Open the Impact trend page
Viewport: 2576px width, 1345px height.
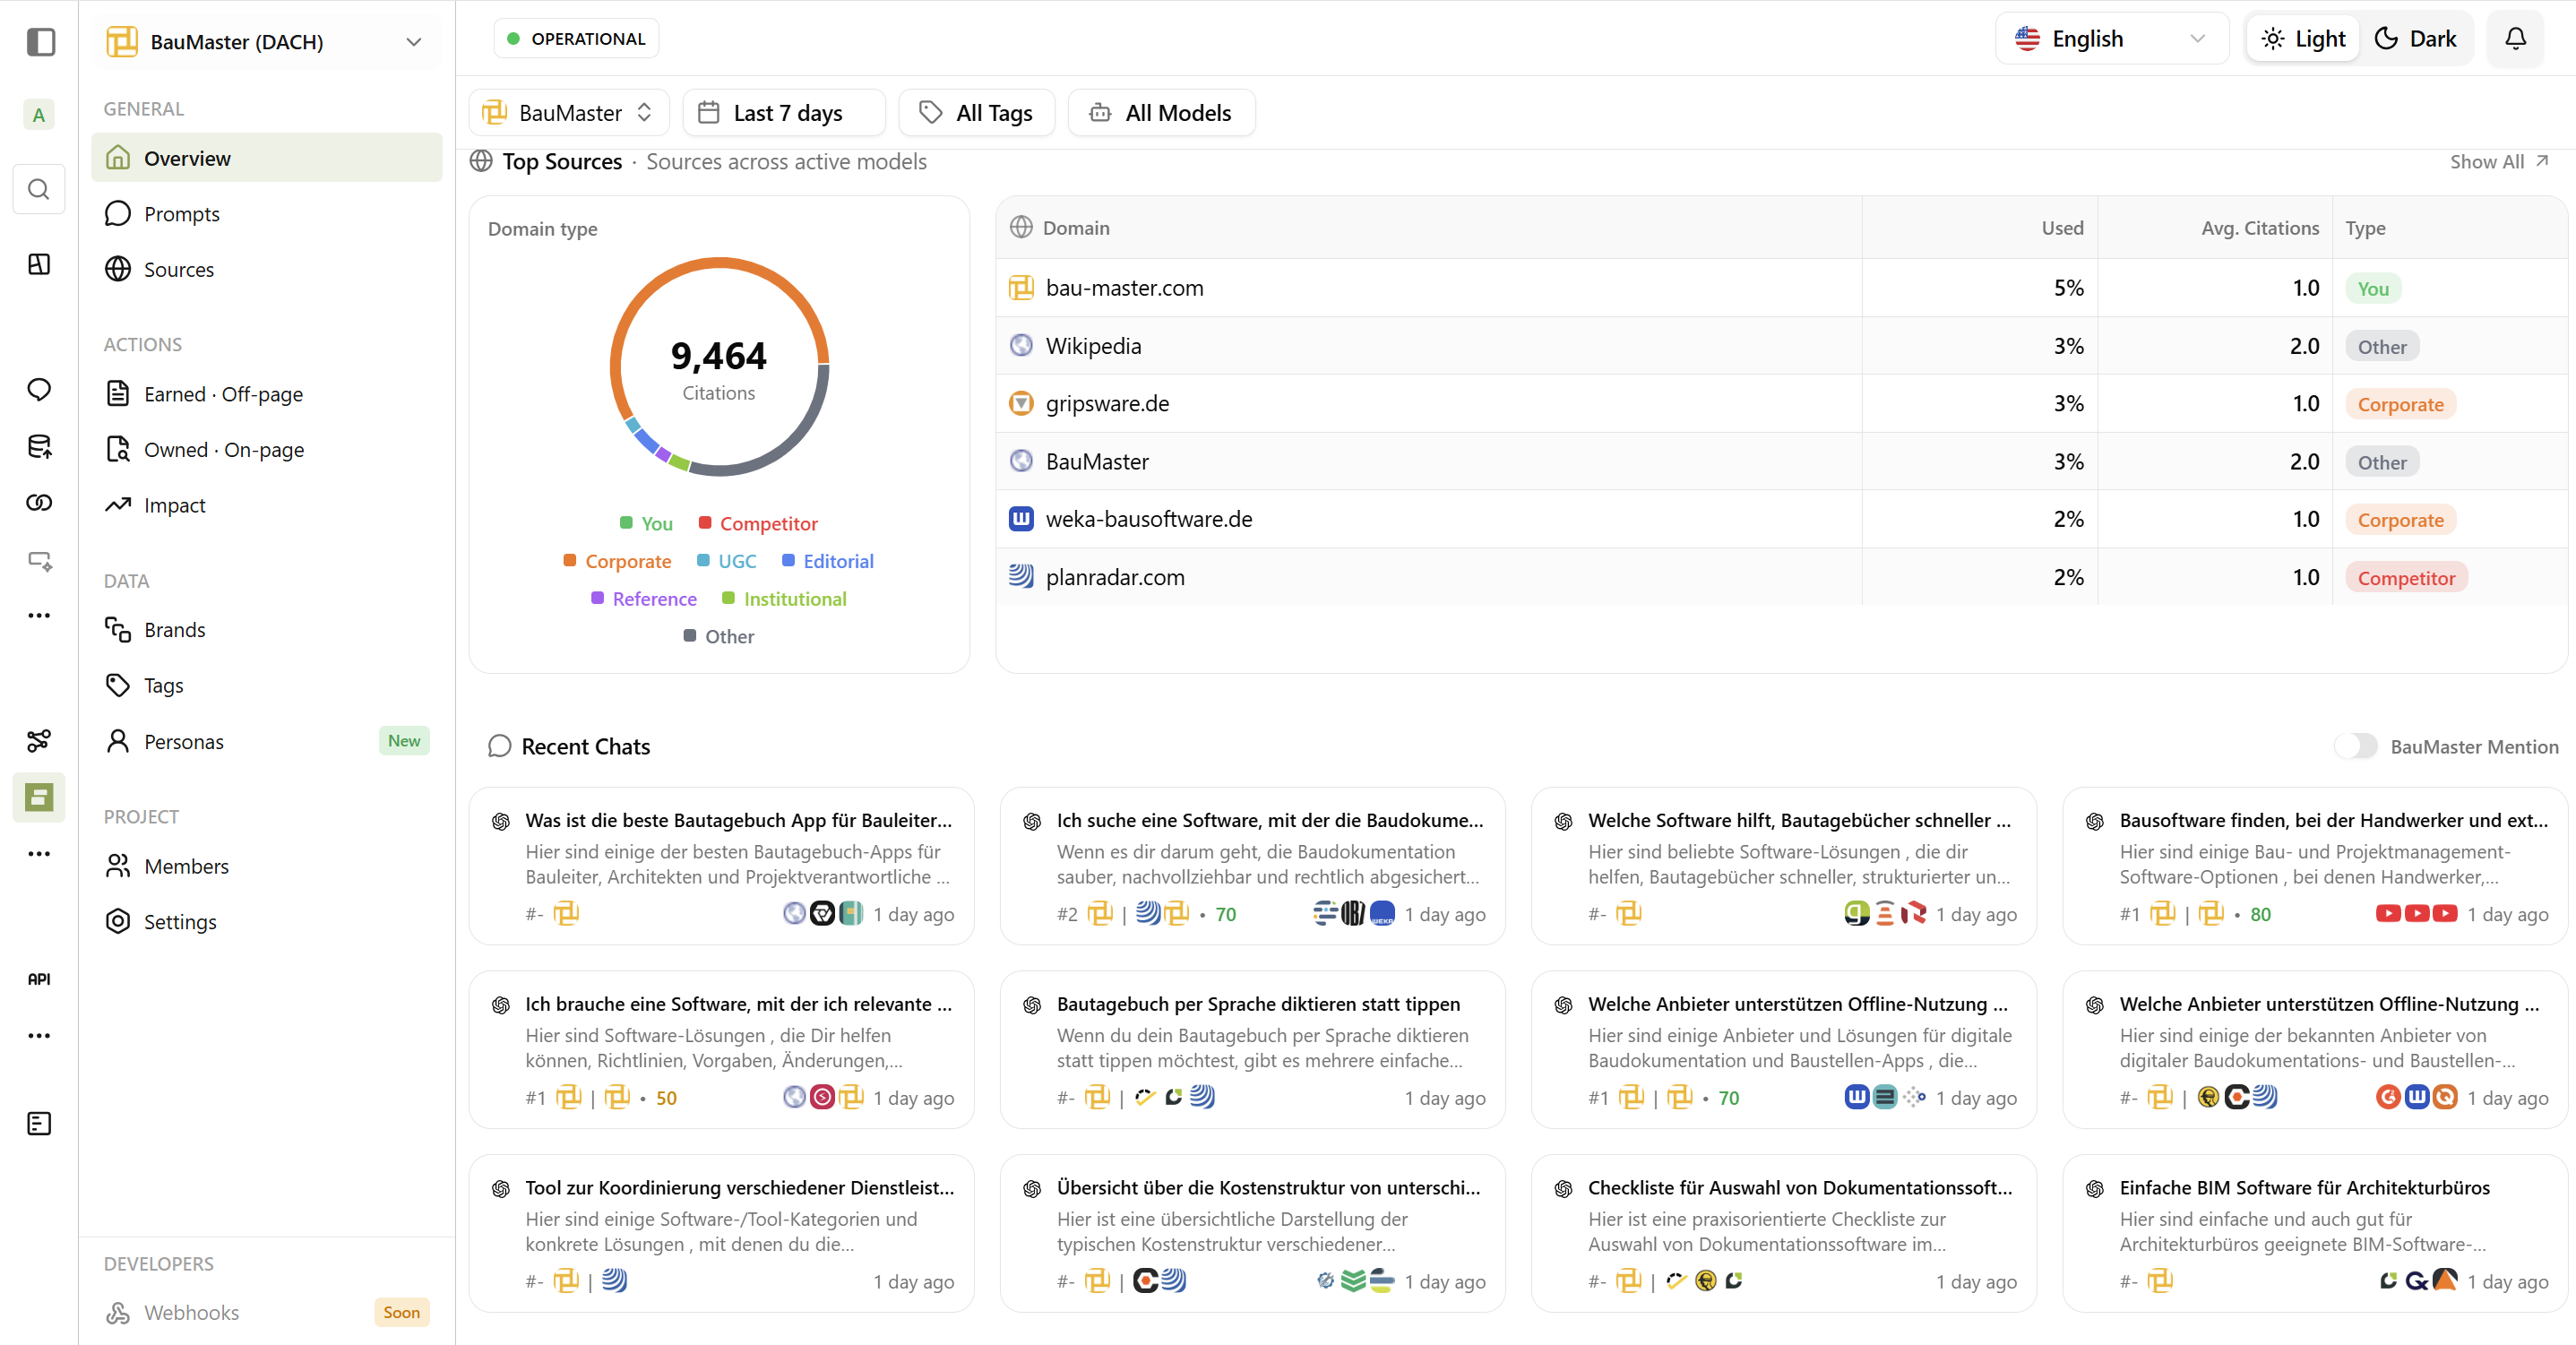coord(174,505)
